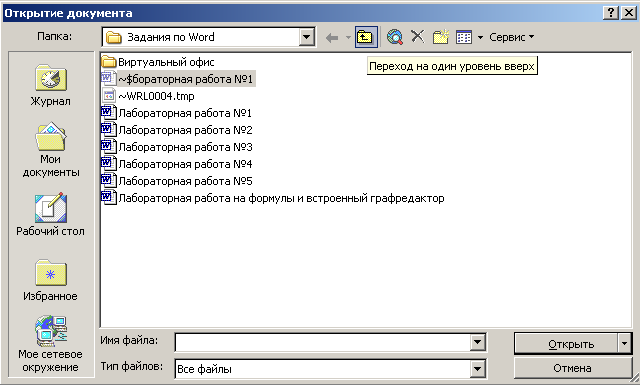Expand the Папка folder dropdown
This screenshot has width=640, height=385.
306,38
